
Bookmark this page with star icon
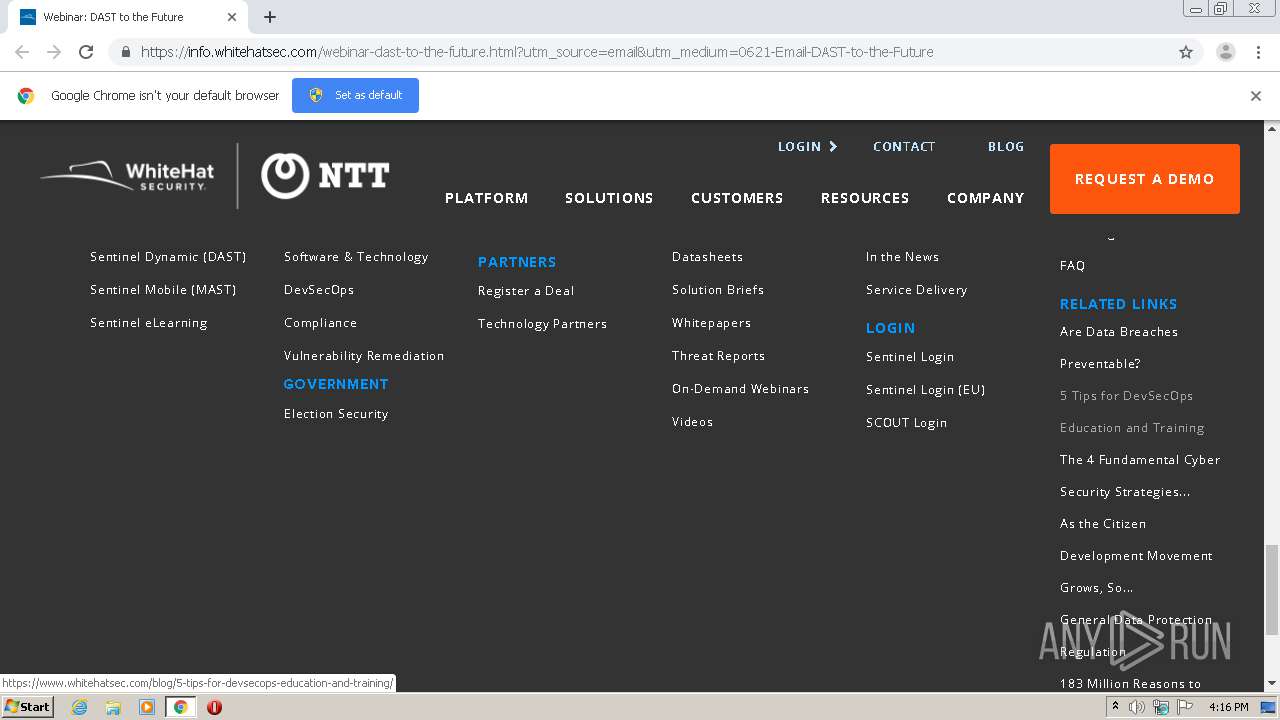1186,52
